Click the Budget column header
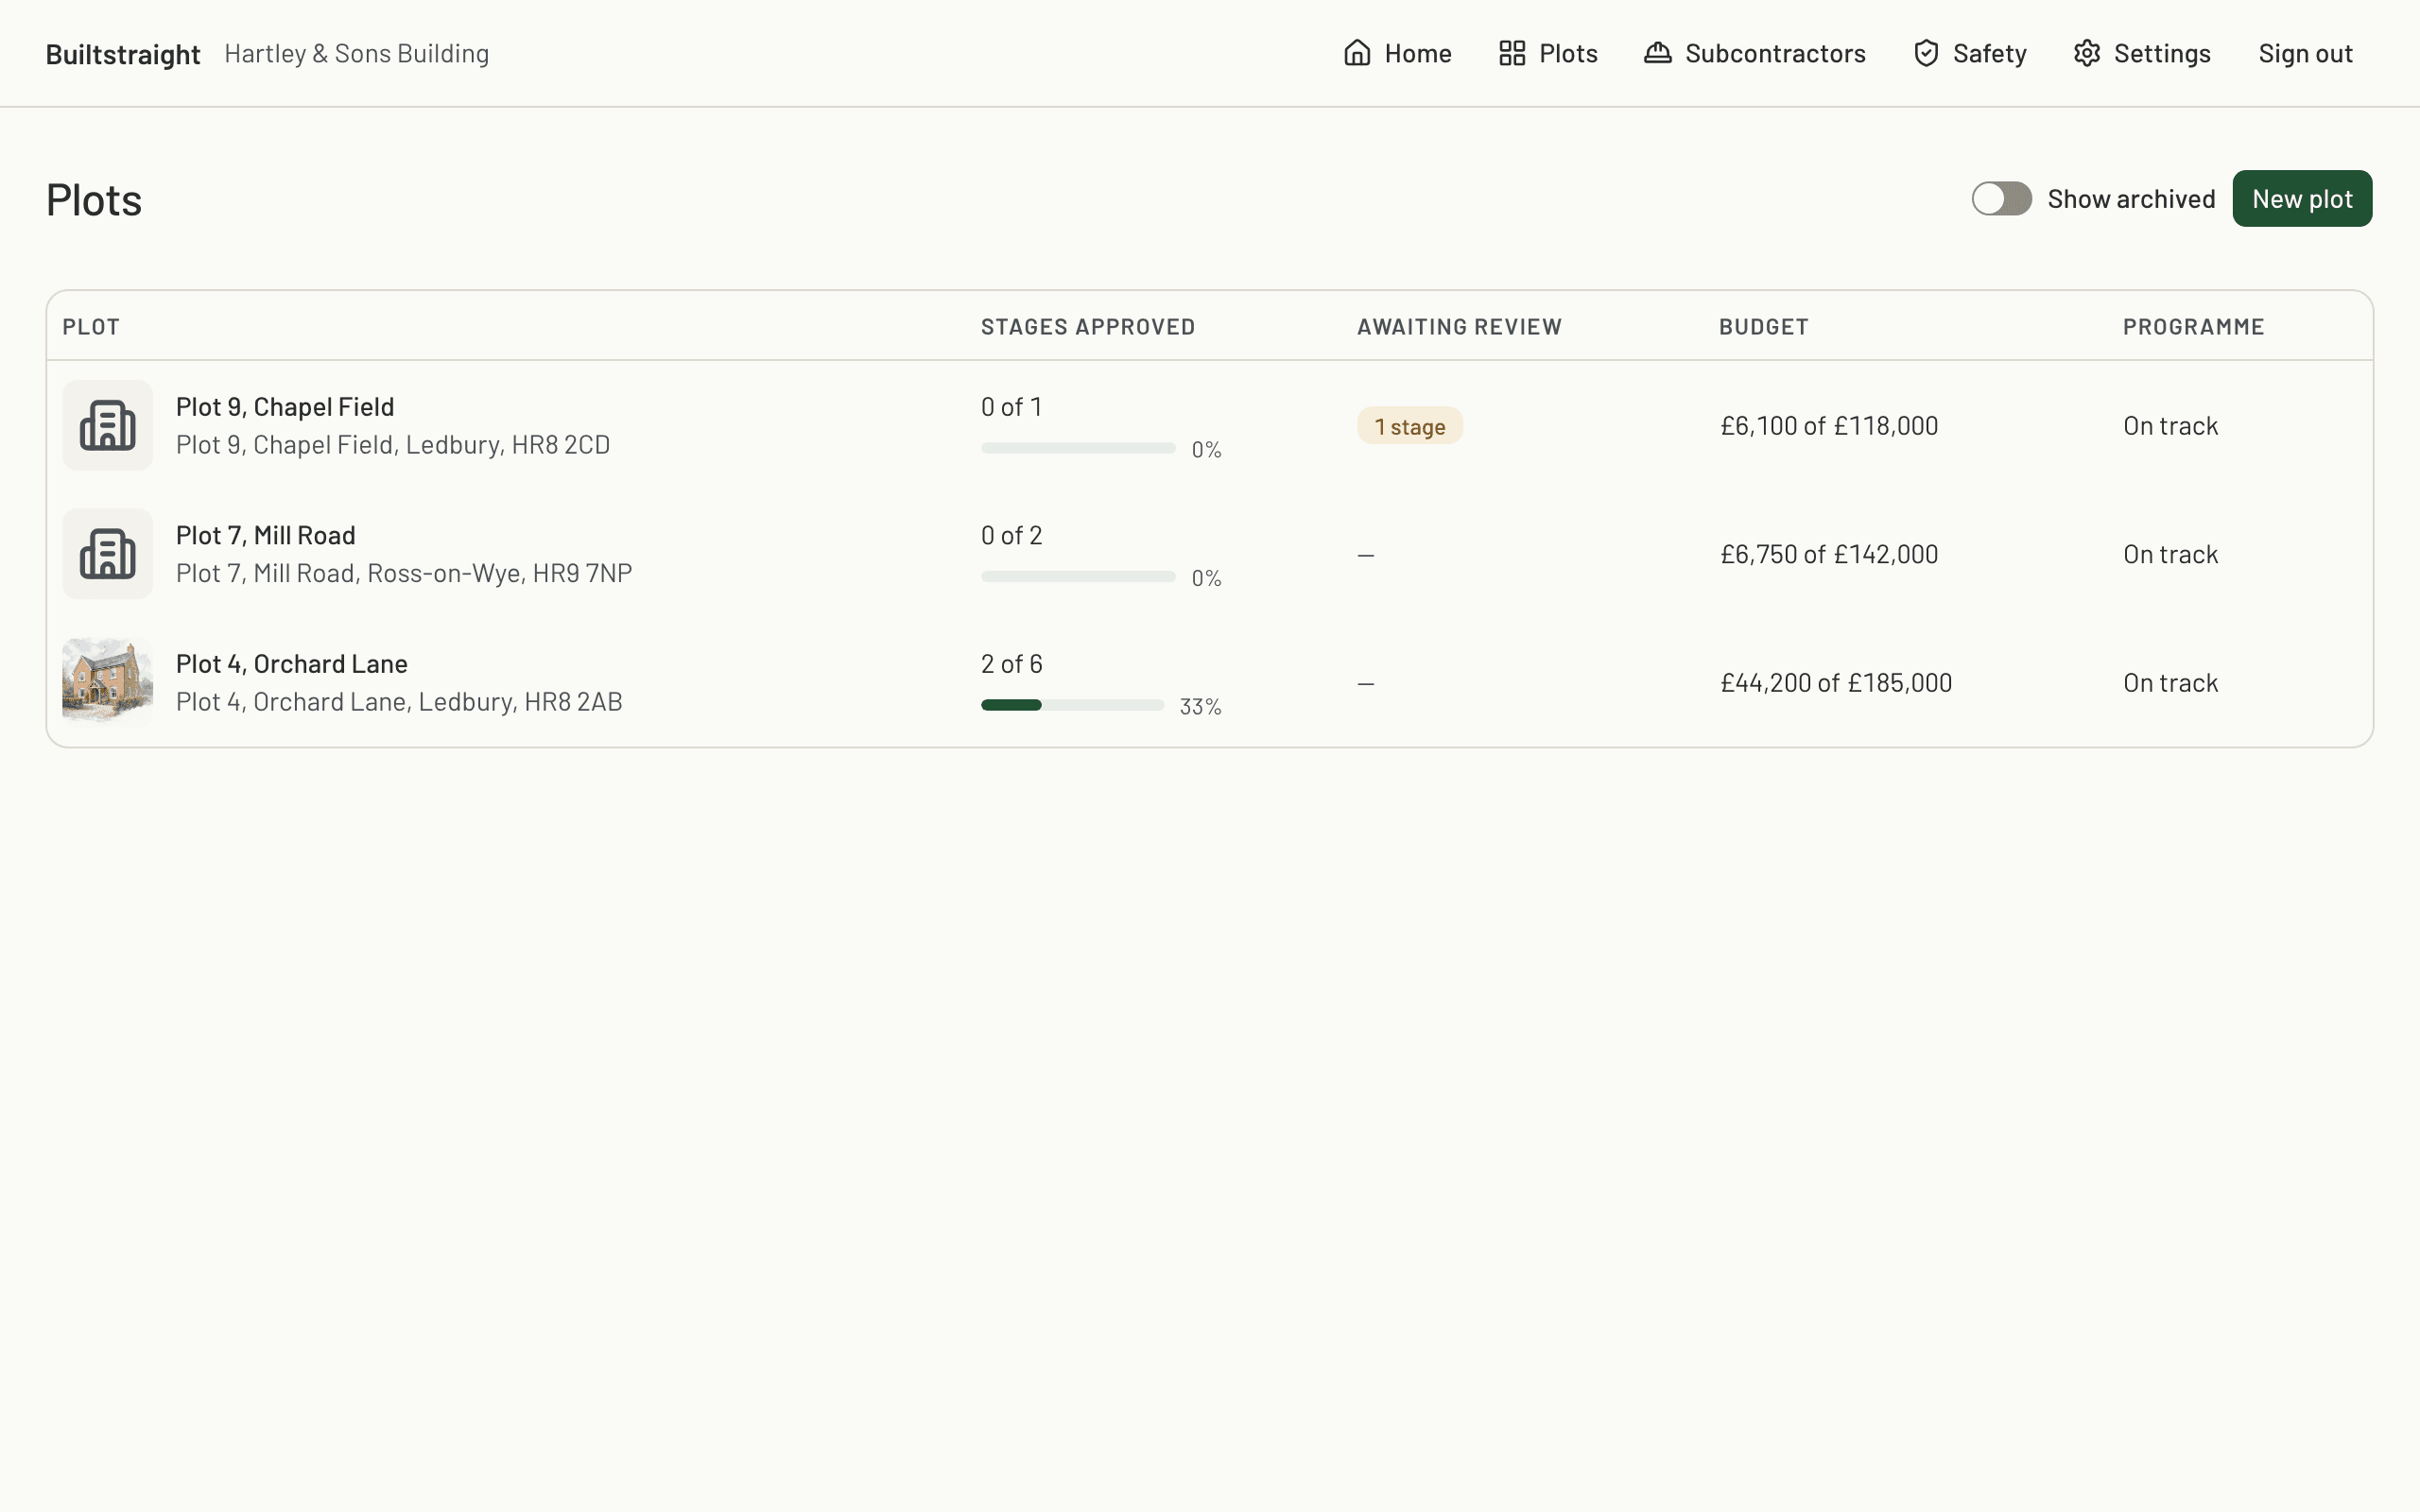Screen dimensions: 2420x1512 click(x=1763, y=327)
